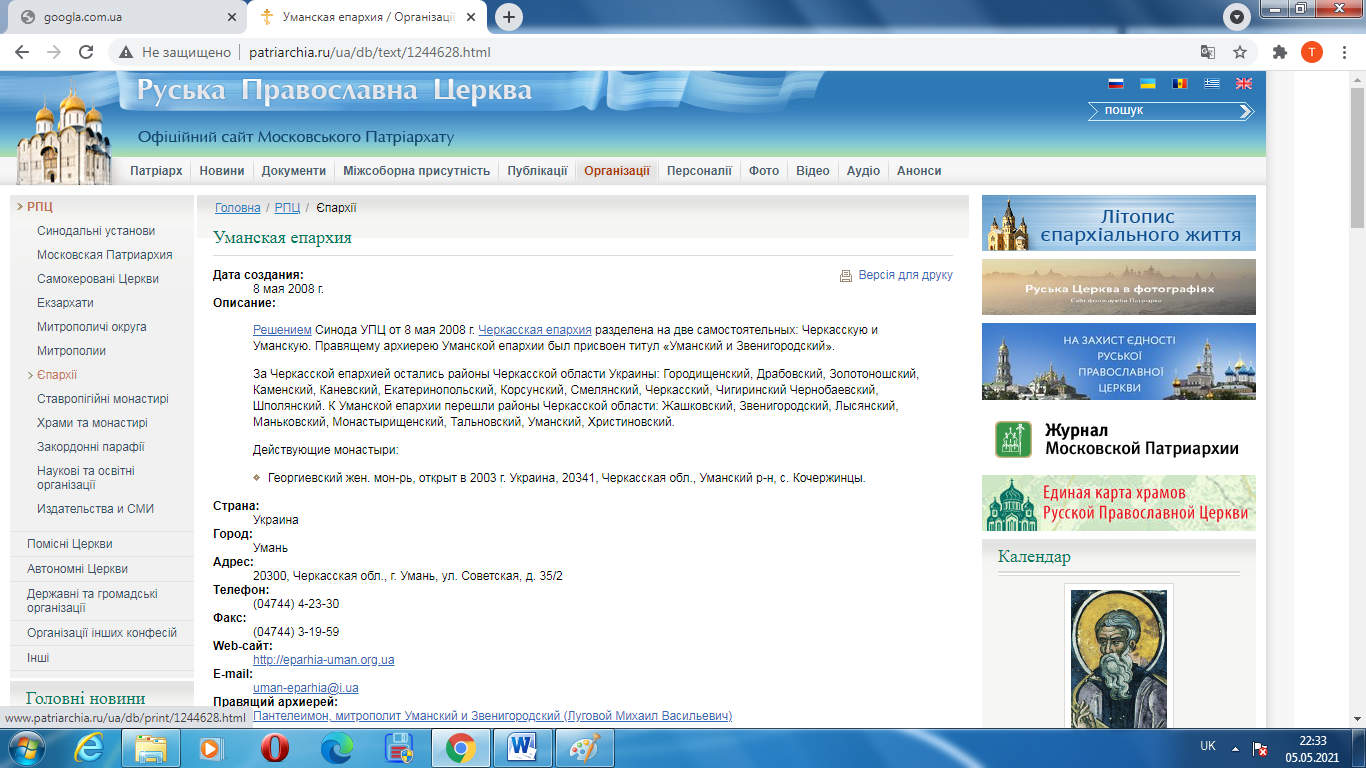This screenshot has width=1366, height=768.
Task: Open Chrome three-dot menu
Action: pos(1343,52)
